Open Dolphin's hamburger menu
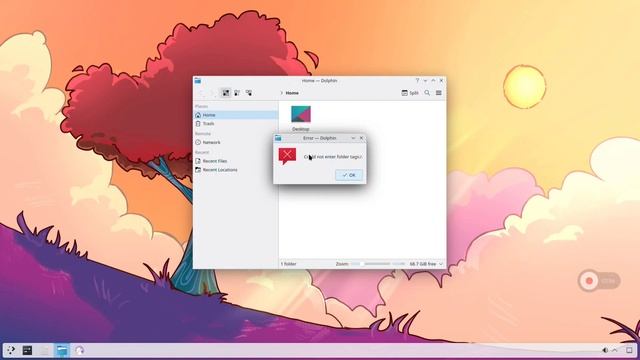This screenshot has width=640, height=360. (439, 93)
